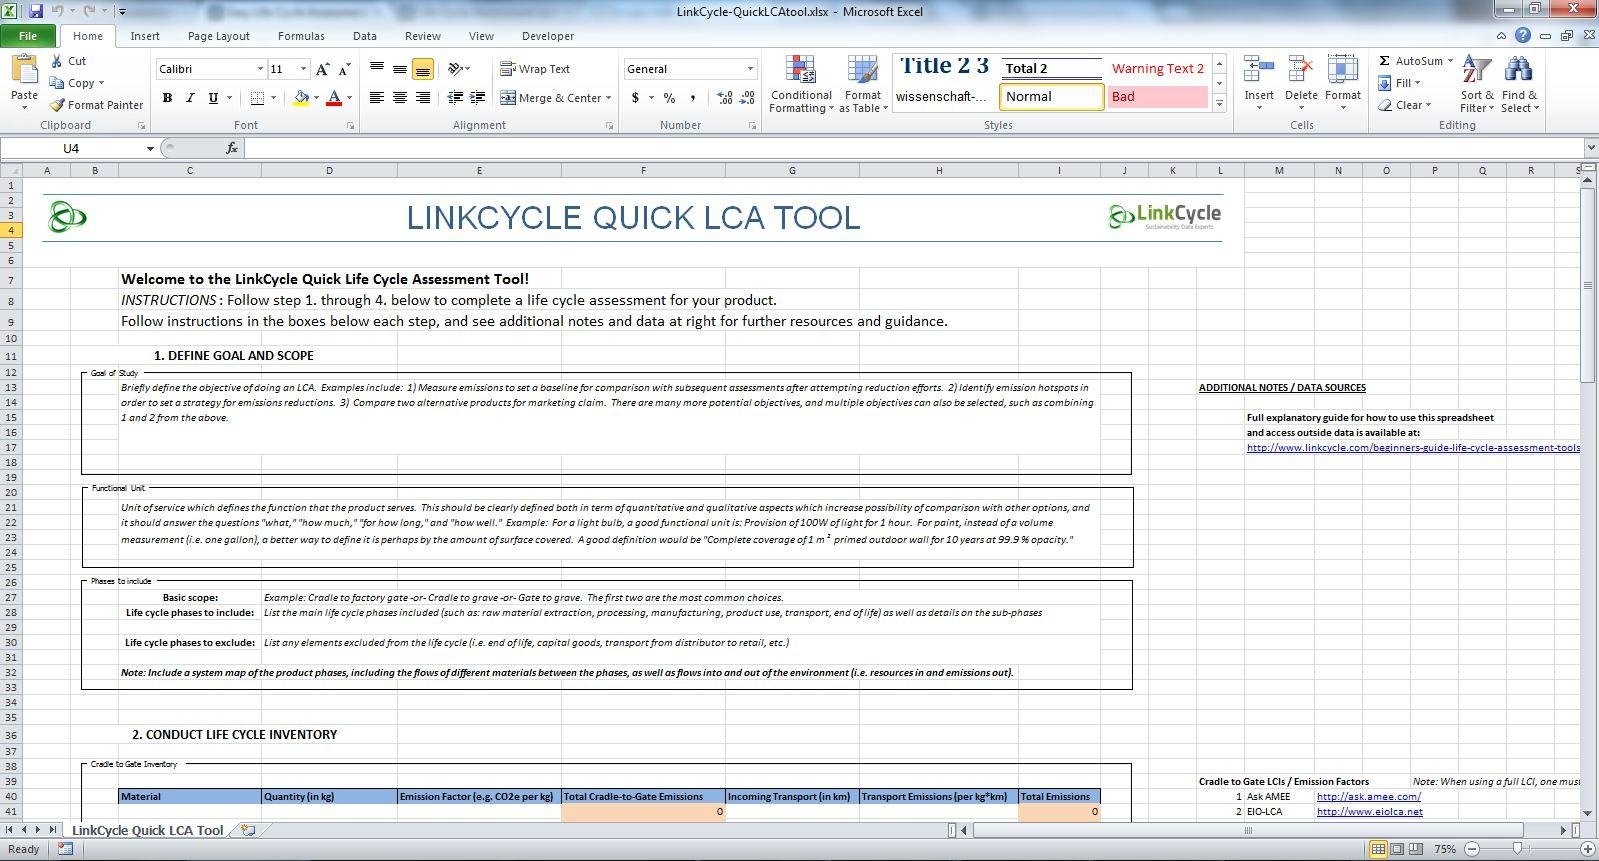Screen dimensions: 1599x861
Task: Click the fill color paint bucket
Action: pos(301,98)
